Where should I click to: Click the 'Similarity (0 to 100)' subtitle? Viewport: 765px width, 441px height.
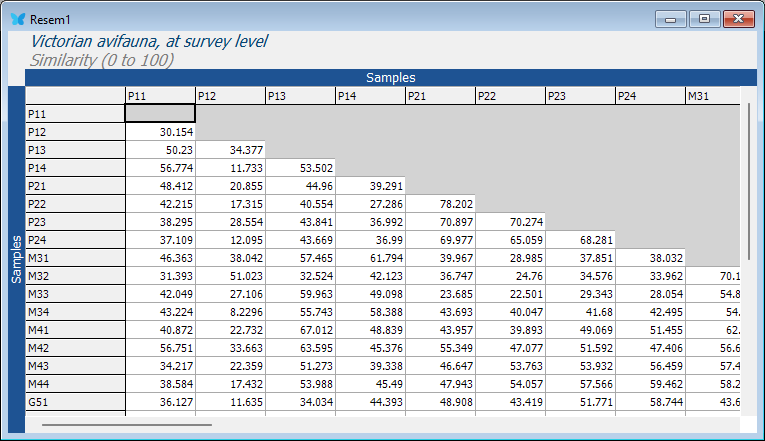pyautogui.click(x=102, y=60)
